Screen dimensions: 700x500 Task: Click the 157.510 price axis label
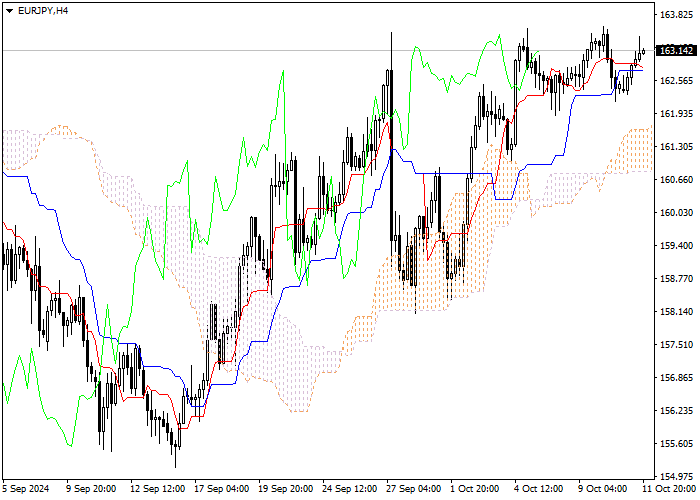click(676, 345)
